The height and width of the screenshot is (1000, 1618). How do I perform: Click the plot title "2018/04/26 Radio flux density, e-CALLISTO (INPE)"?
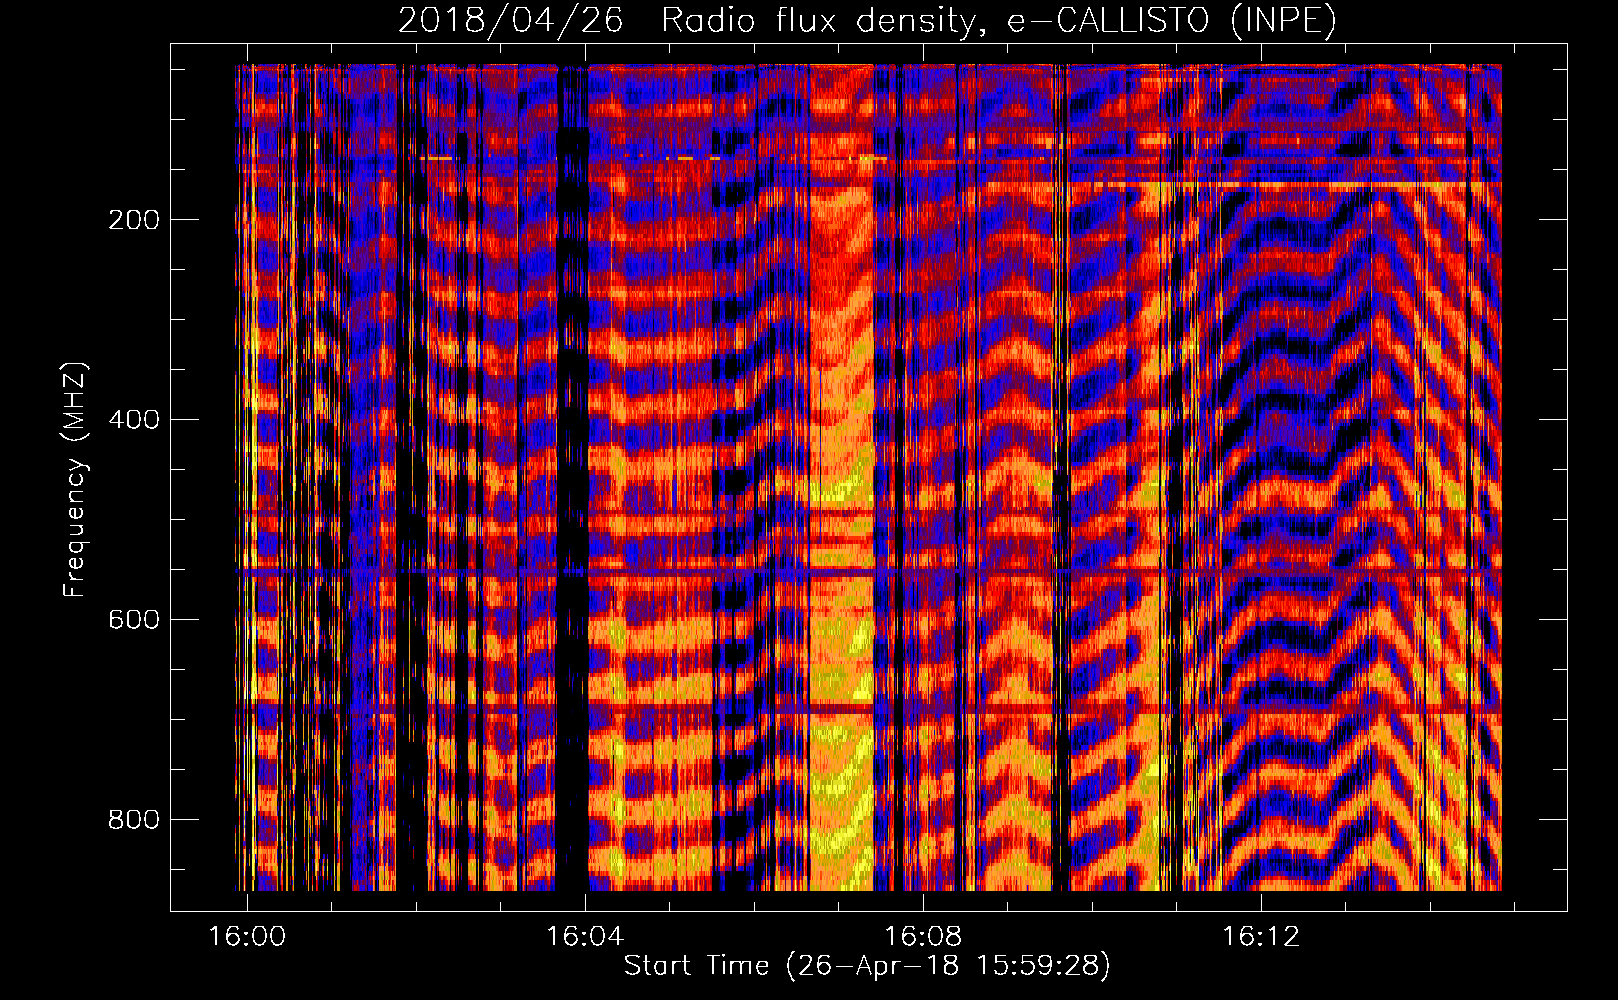point(867,20)
